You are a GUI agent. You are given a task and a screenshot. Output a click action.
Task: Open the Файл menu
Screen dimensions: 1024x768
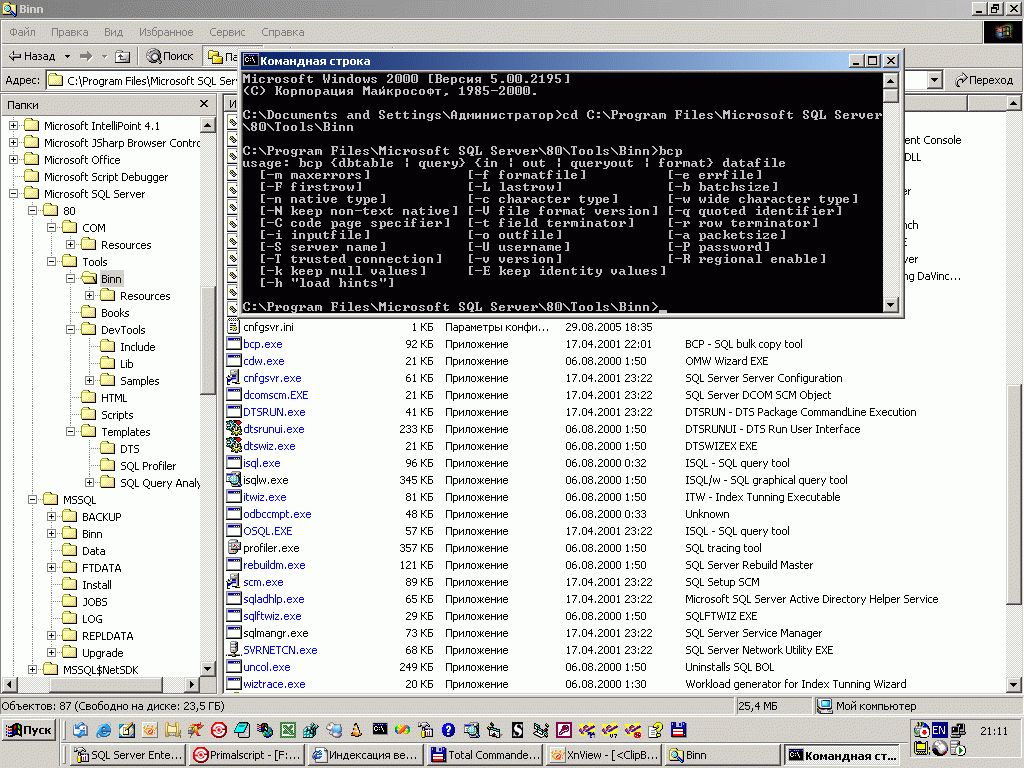pos(22,32)
